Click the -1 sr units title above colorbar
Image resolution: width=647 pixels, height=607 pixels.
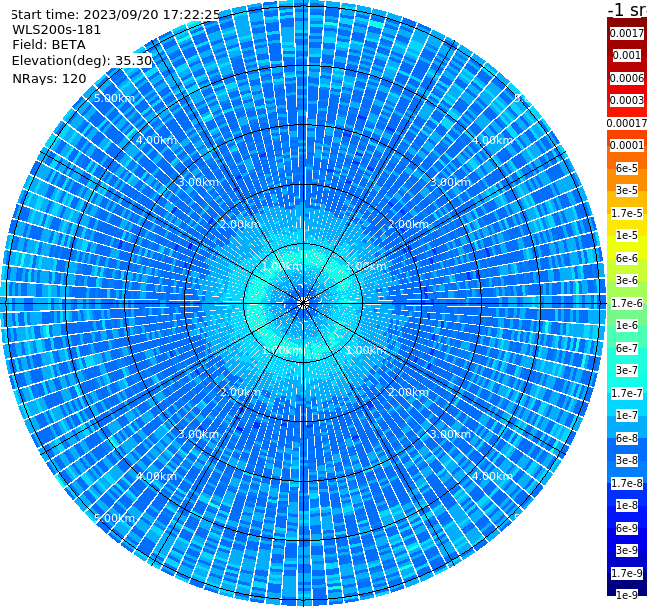[627, 10]
